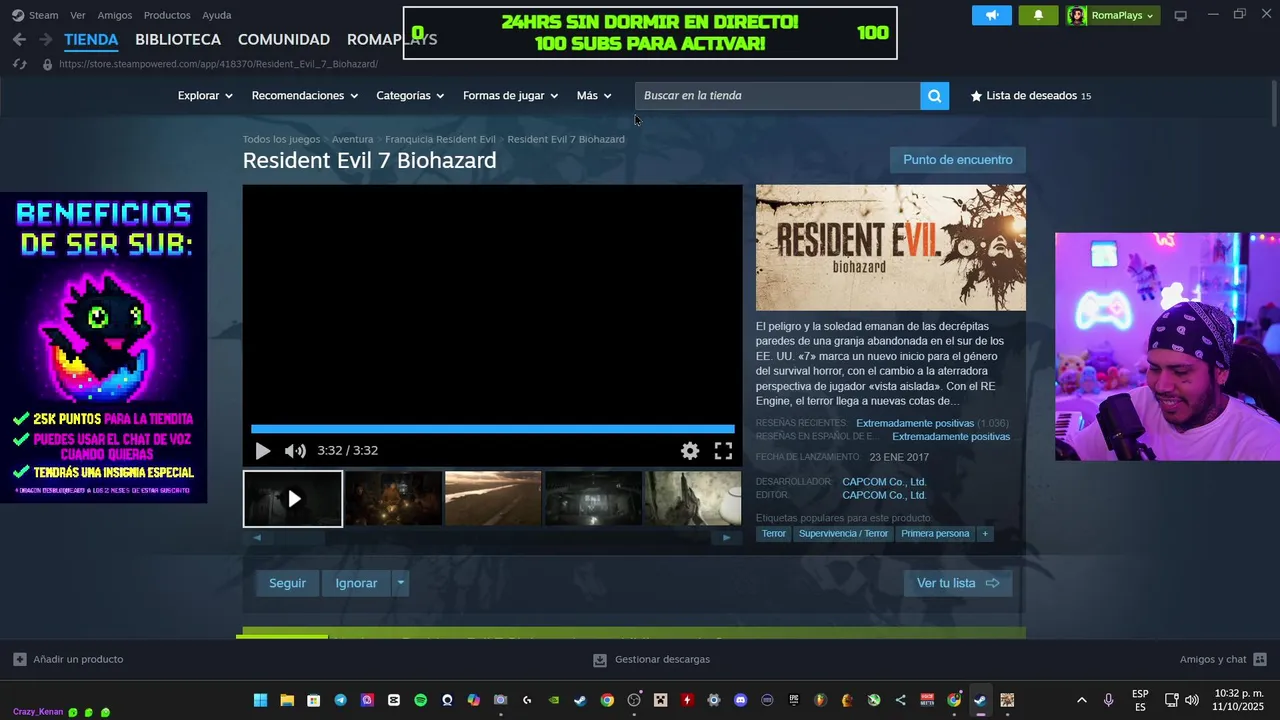Viewport: 1280px width, 720px height.
Task: Click Todos los juegos breadcrumb
Action: click(x=281, y=139)
